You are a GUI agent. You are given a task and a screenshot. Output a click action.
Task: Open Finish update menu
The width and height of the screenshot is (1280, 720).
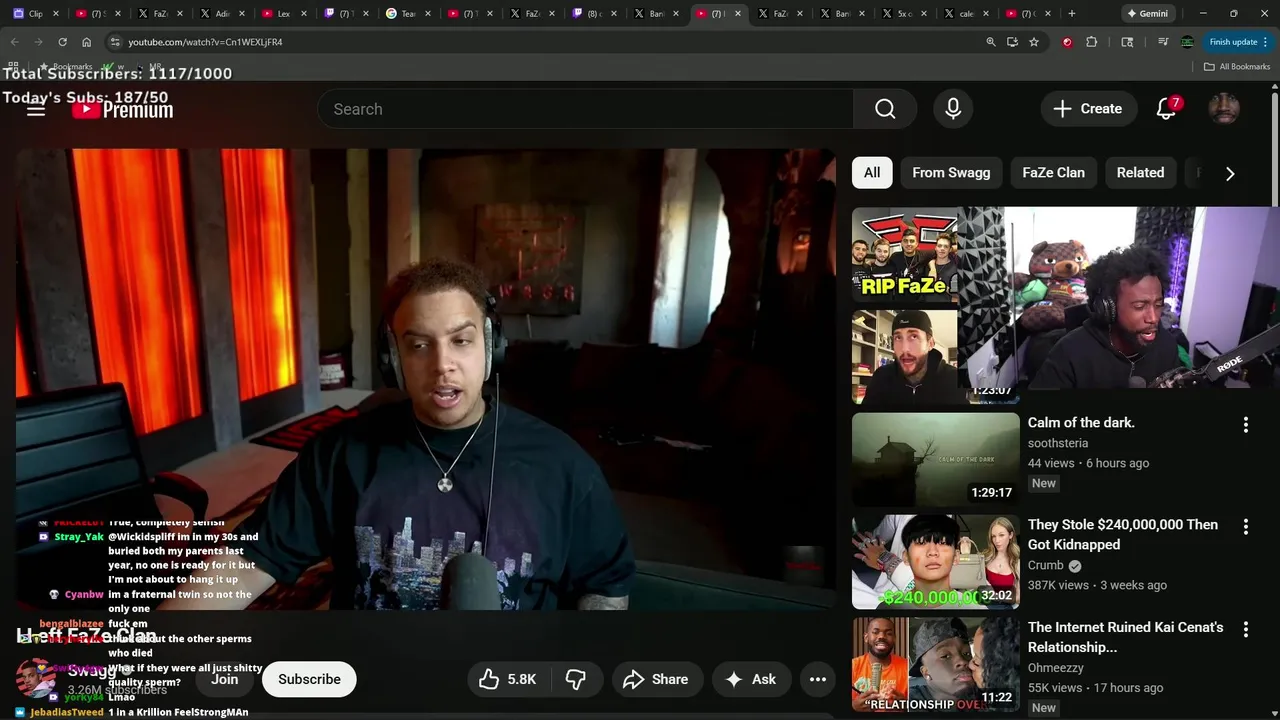[x=1239, y=42]
